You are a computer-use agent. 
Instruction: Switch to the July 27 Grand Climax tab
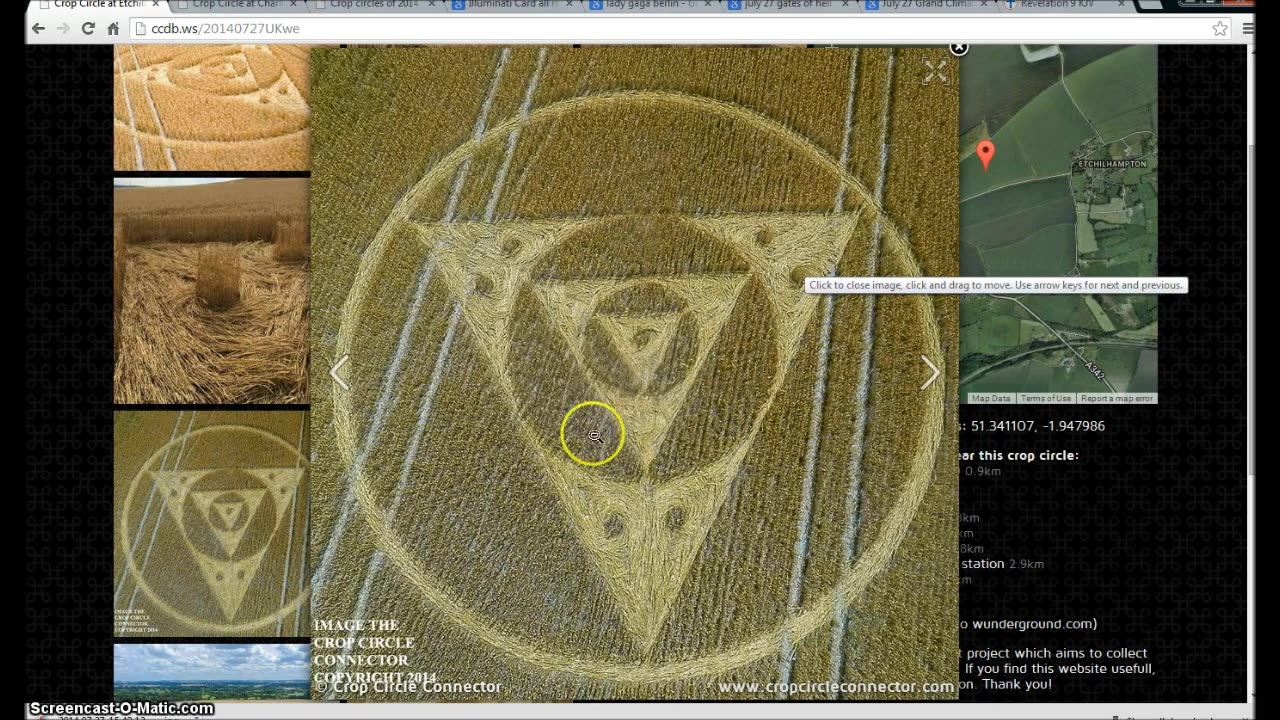pos(926,5)
